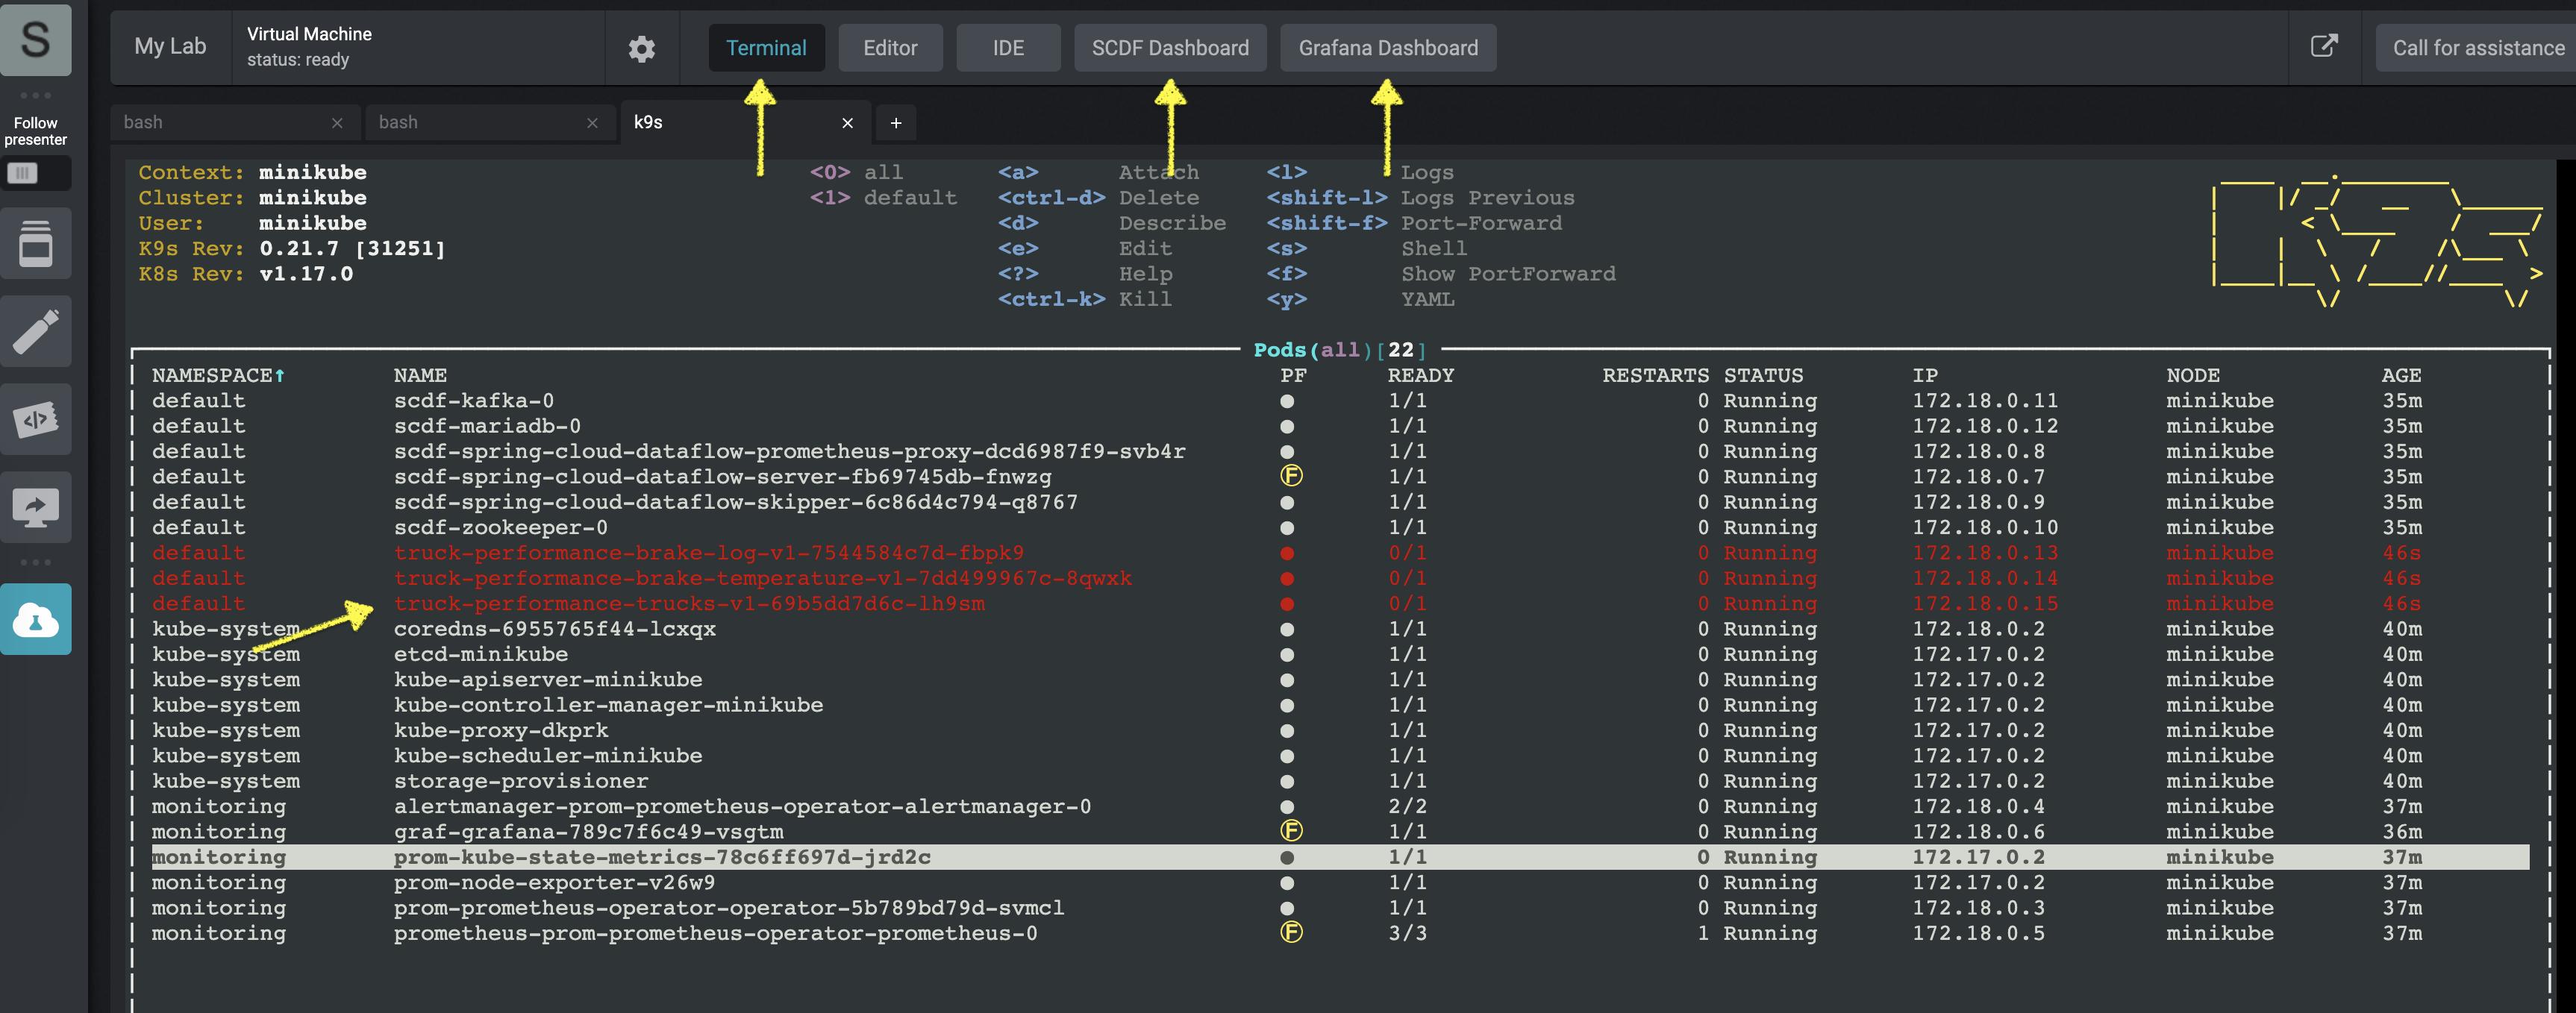Click the settings gear icon
Screen dimensions: 2576x1013
tap(643, 46)
